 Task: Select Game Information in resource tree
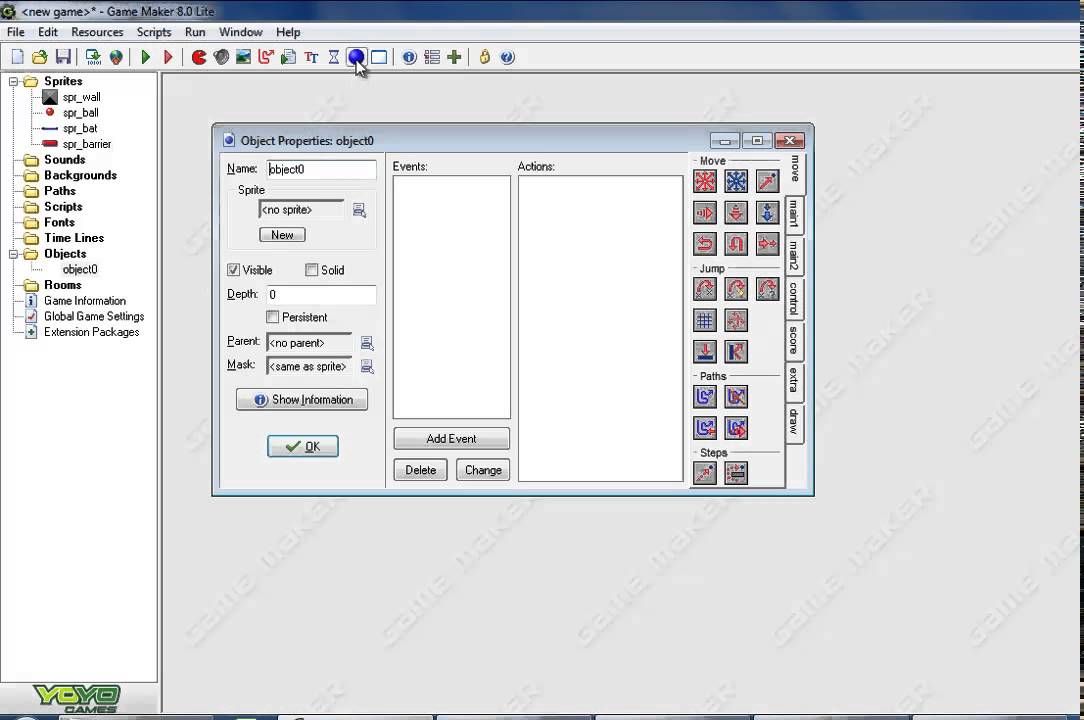84,301
